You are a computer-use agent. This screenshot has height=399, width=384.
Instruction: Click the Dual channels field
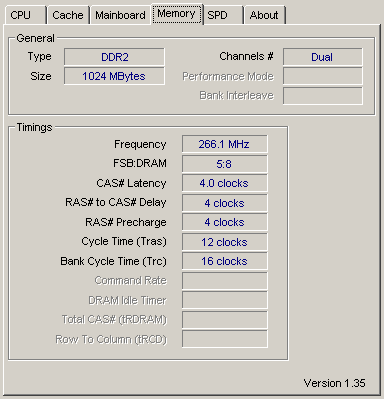[322, 57]
